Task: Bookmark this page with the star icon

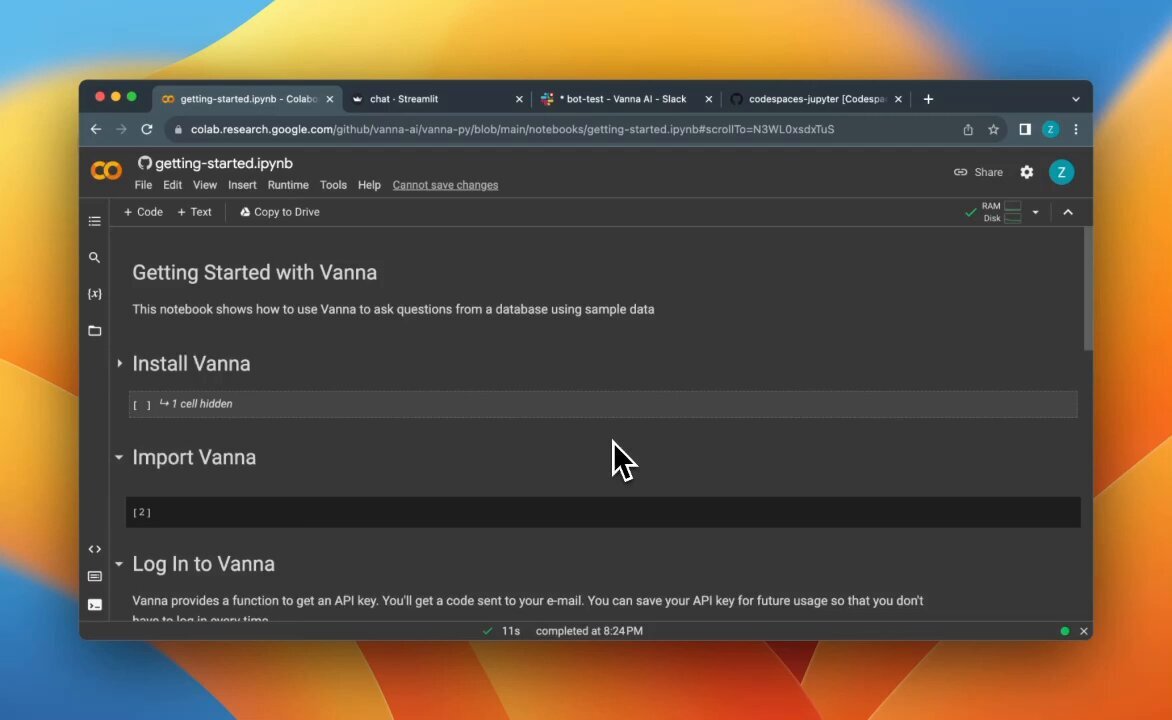Action: [993, 129]
